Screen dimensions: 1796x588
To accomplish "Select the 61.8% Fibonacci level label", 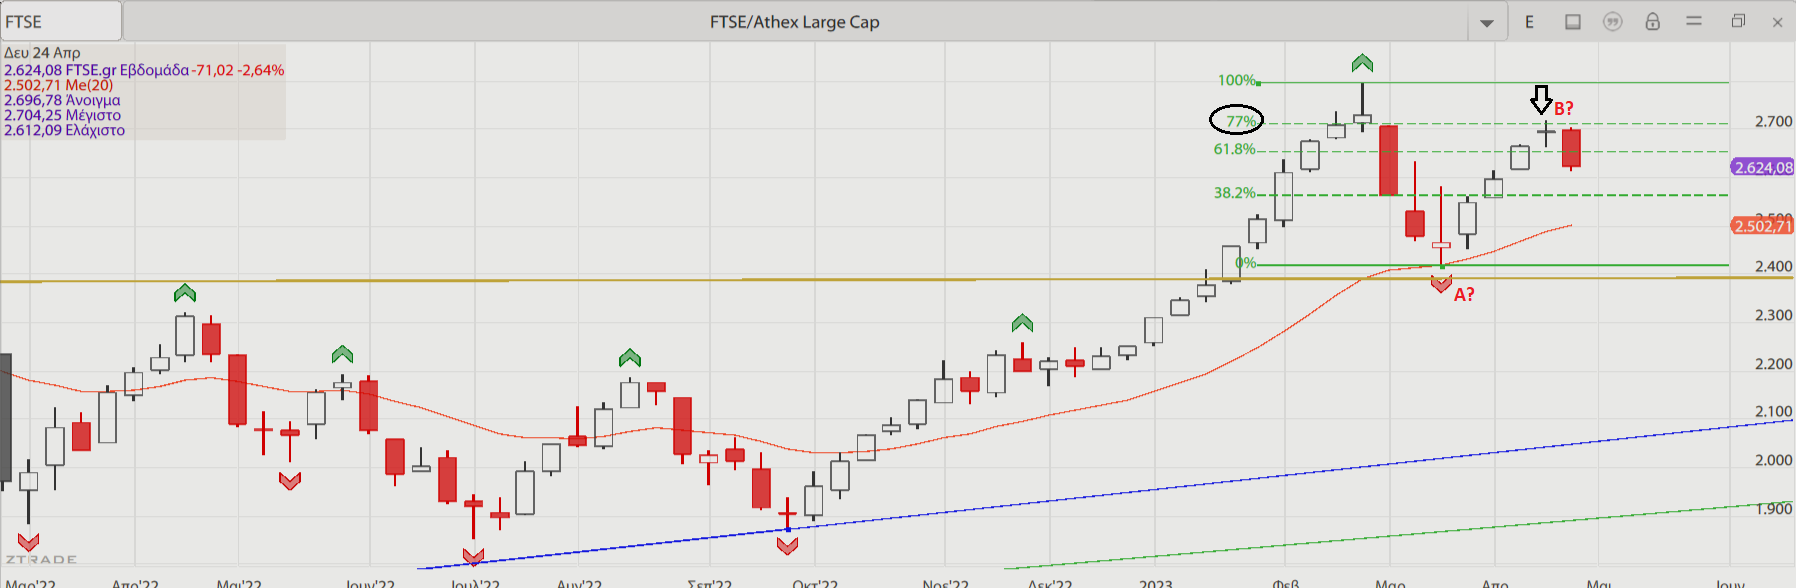I will (1234, 149).
